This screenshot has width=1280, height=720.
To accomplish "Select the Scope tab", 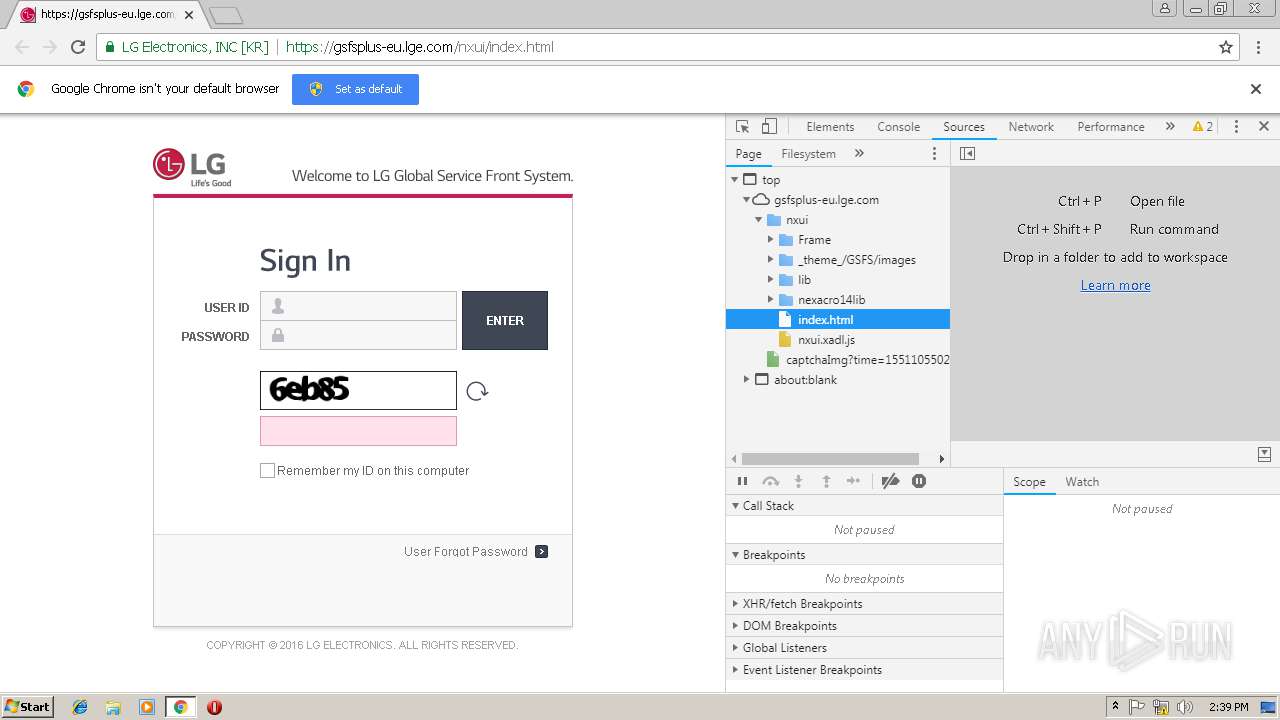I will [x=1029, y=482].
